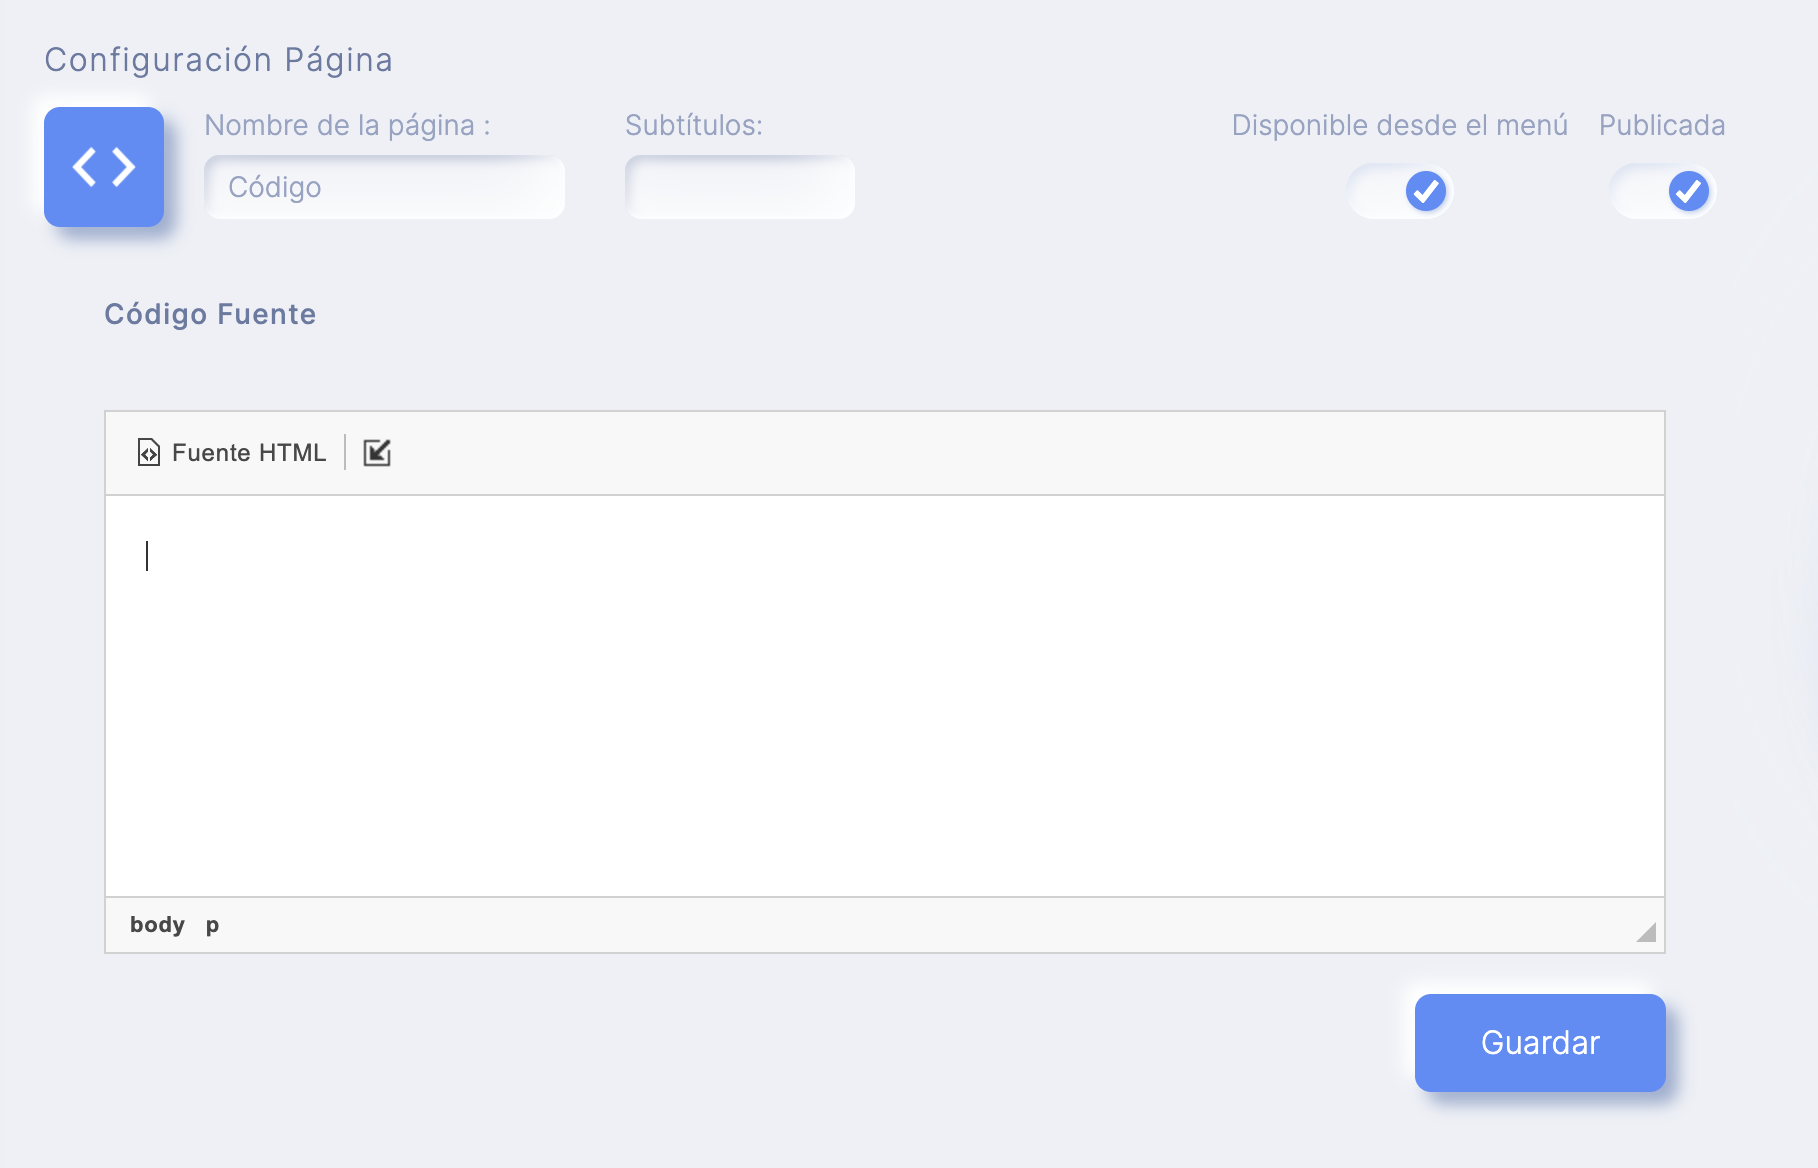Screen dimensions: 1818x1168
Task: Click the Guardar button
Action: [1540, 1043]
